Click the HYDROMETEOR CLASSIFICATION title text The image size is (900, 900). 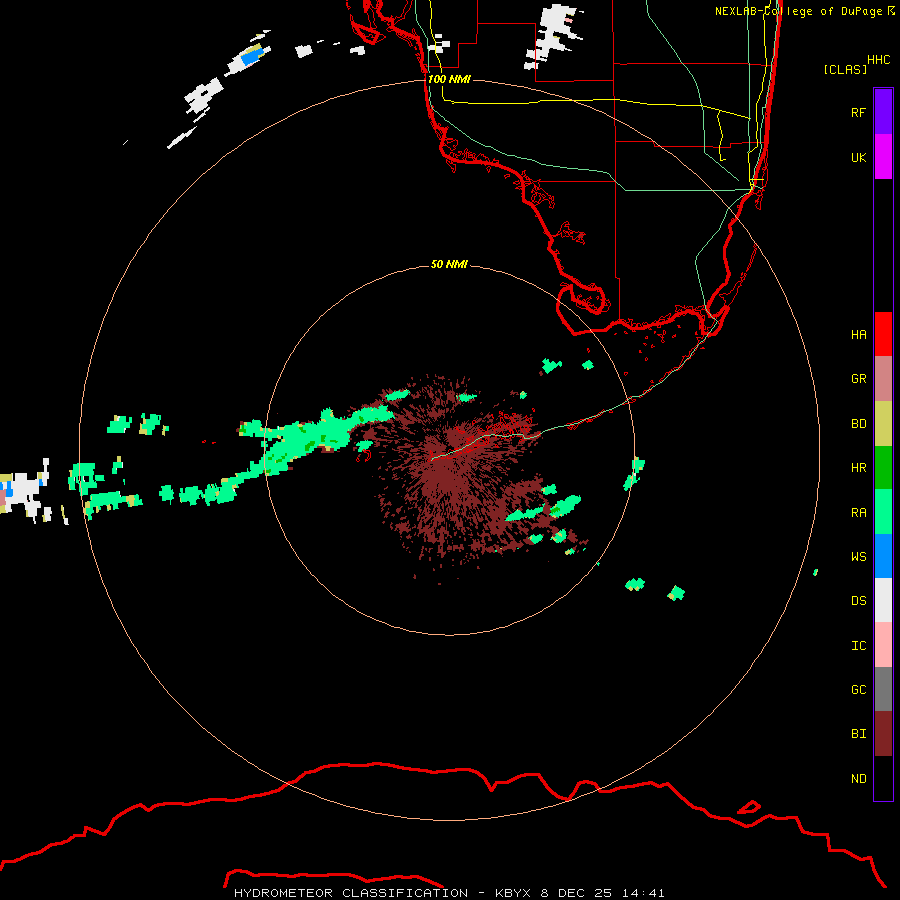coord(351,893)
